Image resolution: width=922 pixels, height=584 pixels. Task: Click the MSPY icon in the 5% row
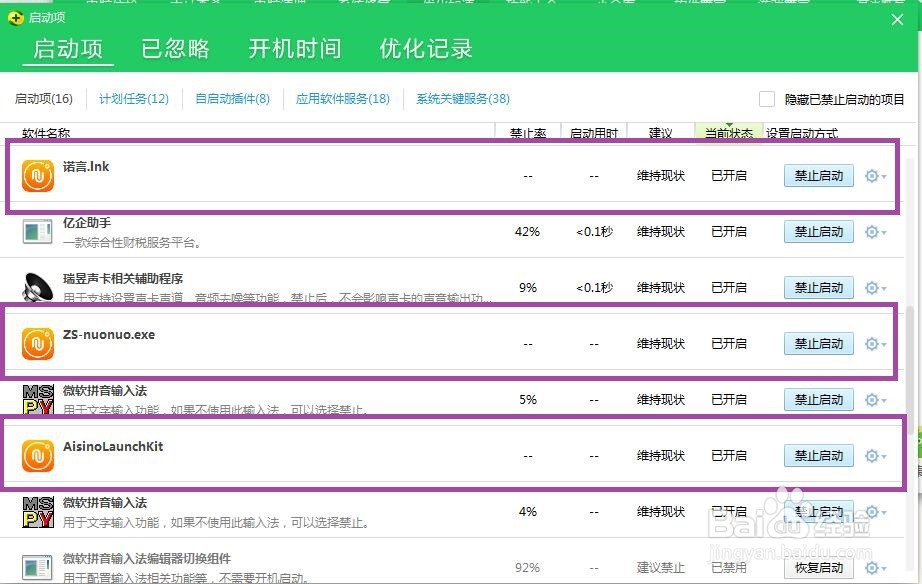pyautogui.click(x=38, y=399)
